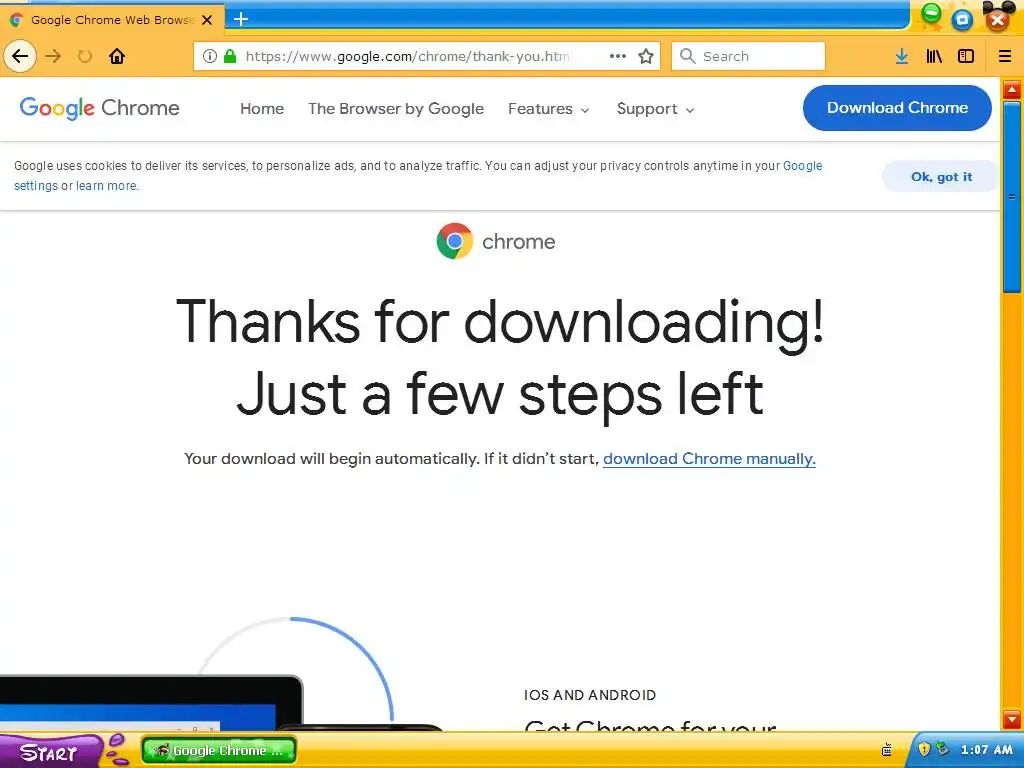Open the page actions three-dots menu
Viewport: 1024px width, 768px height.
(618, 56)
